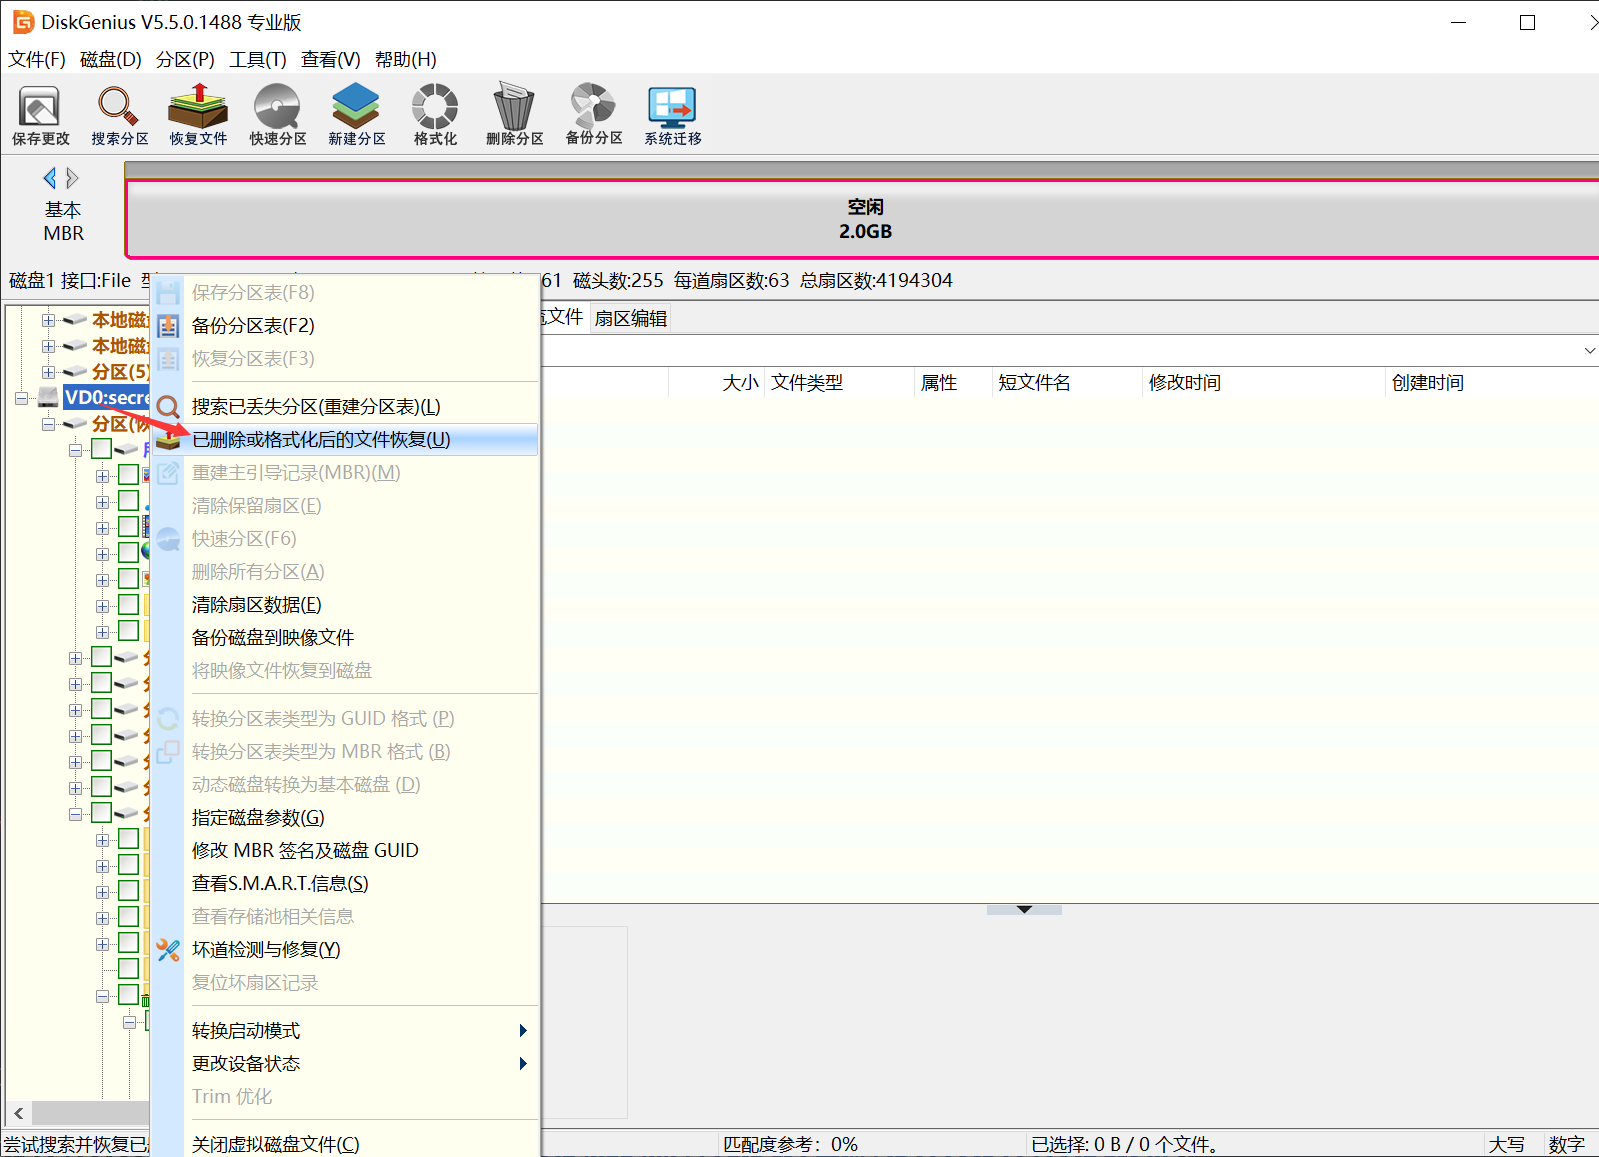
Task: Choose 已删除或格式化后的文件恢复(U) in context menu
Action: point(345,440)
